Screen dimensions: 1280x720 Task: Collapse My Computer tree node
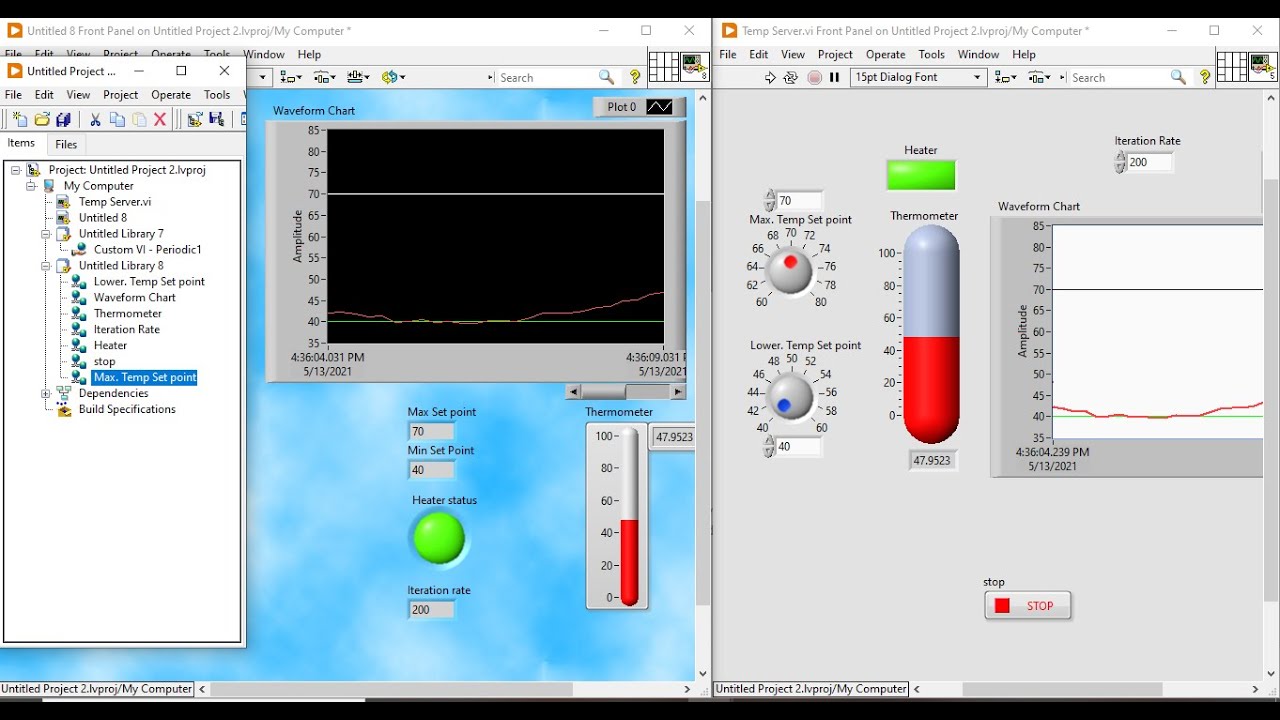pos(31,186)
